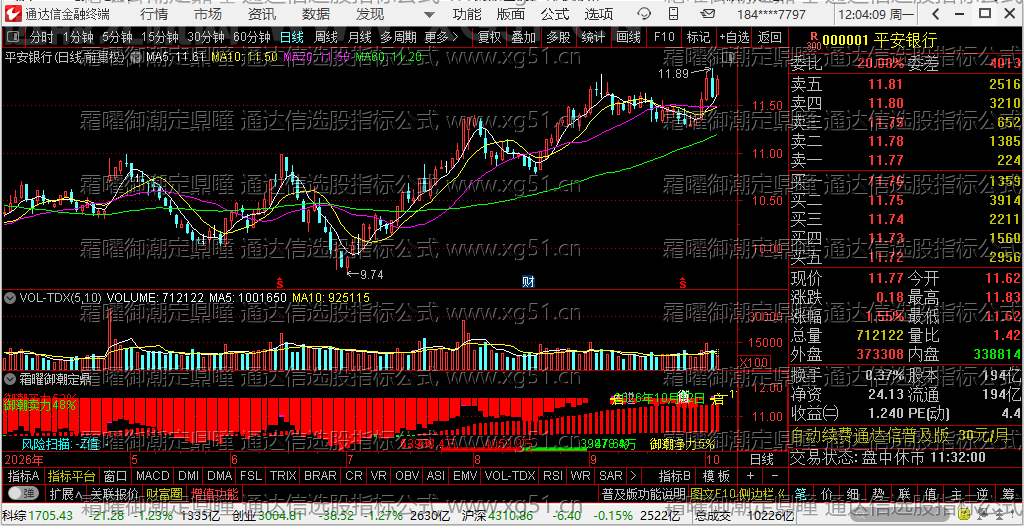Open the 霜曜御潮定鼎 panel dropdown arrow

pos(10,379)
